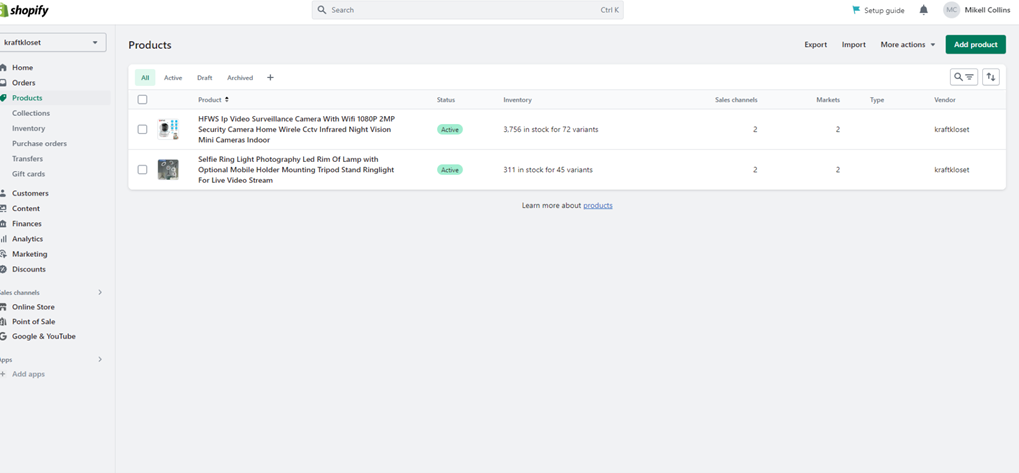Click the Setup guide flag icon
1019x473 pixels.
tap(856, 10)
